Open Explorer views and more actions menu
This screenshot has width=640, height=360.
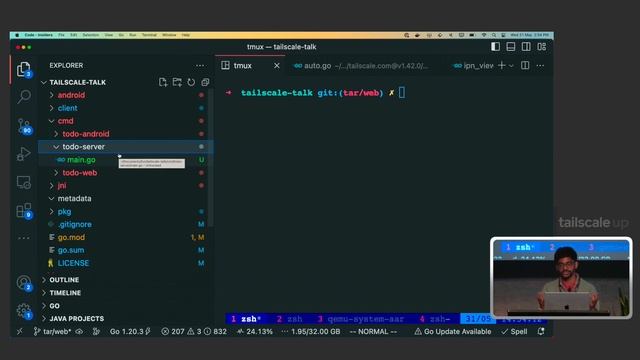(200, 65)
